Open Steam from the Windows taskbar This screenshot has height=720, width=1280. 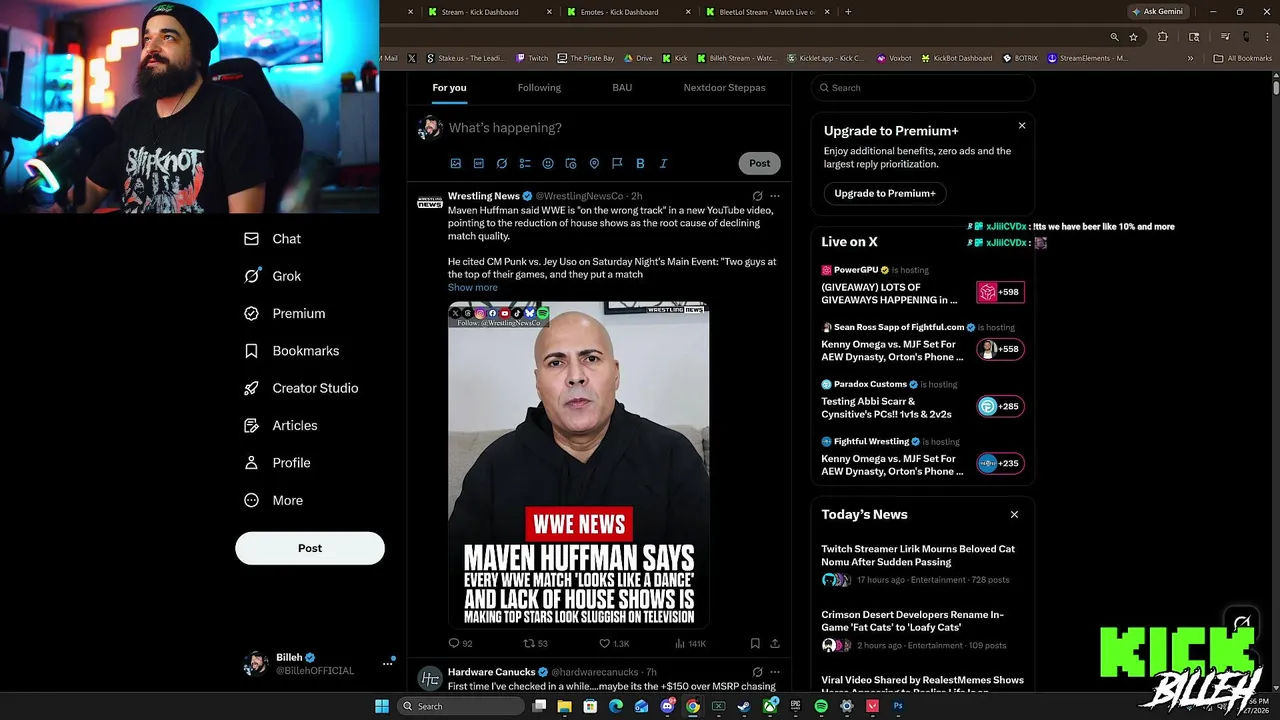coord(744,706)
